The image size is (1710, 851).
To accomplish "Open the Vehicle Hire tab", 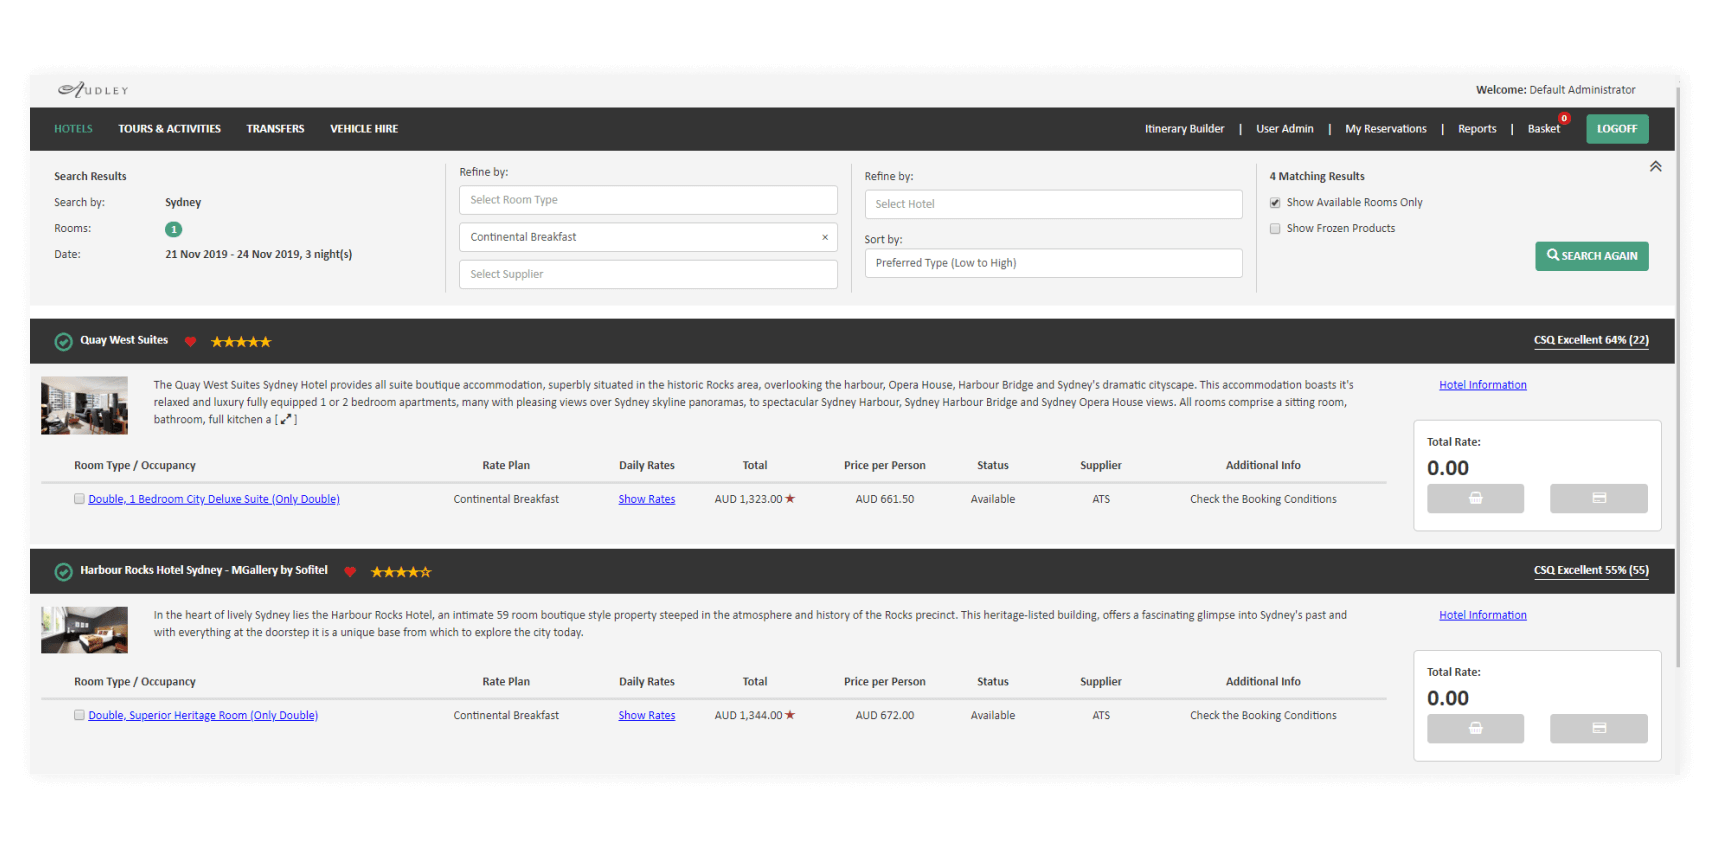I will 364,129.
